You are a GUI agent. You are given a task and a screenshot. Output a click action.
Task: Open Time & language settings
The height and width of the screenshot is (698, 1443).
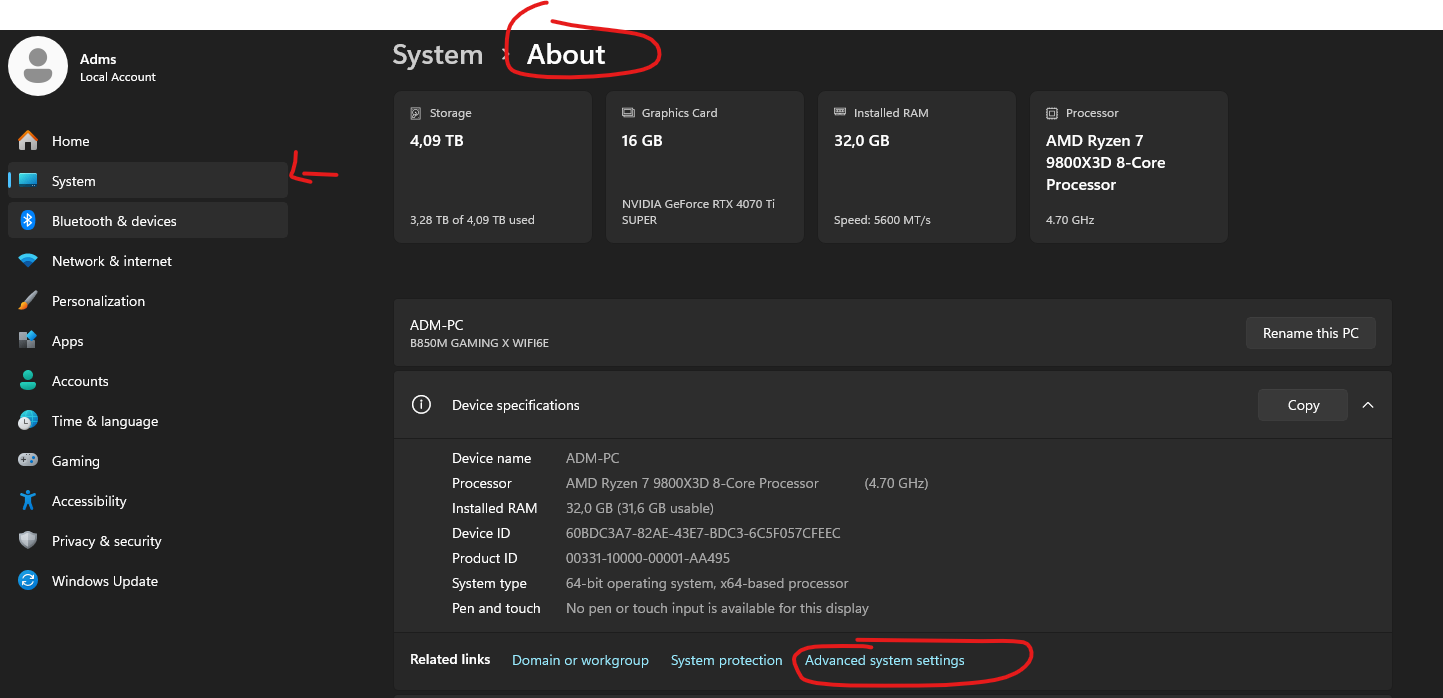pyautogui.click(x=148, y=421)
